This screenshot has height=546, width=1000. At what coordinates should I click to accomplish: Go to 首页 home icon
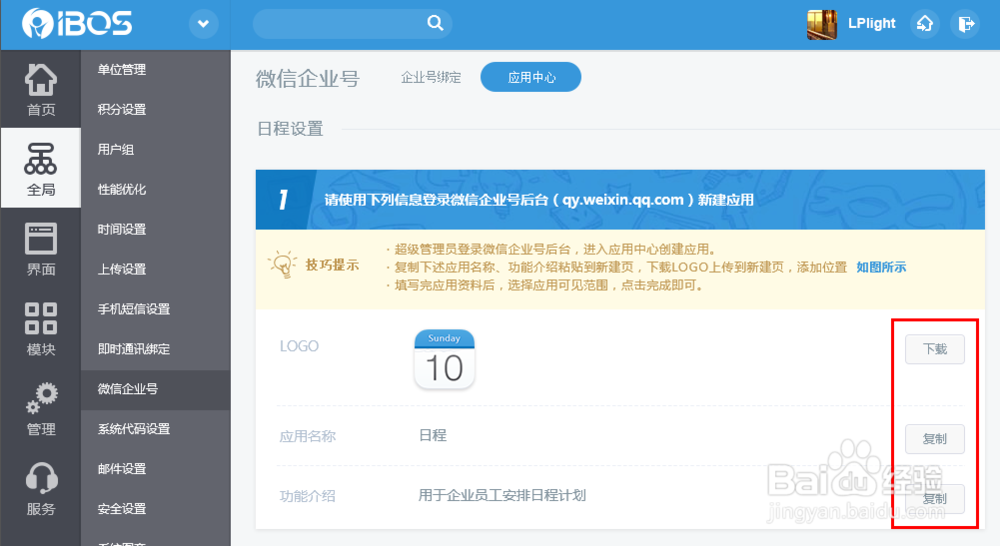[x=40, y=89]
